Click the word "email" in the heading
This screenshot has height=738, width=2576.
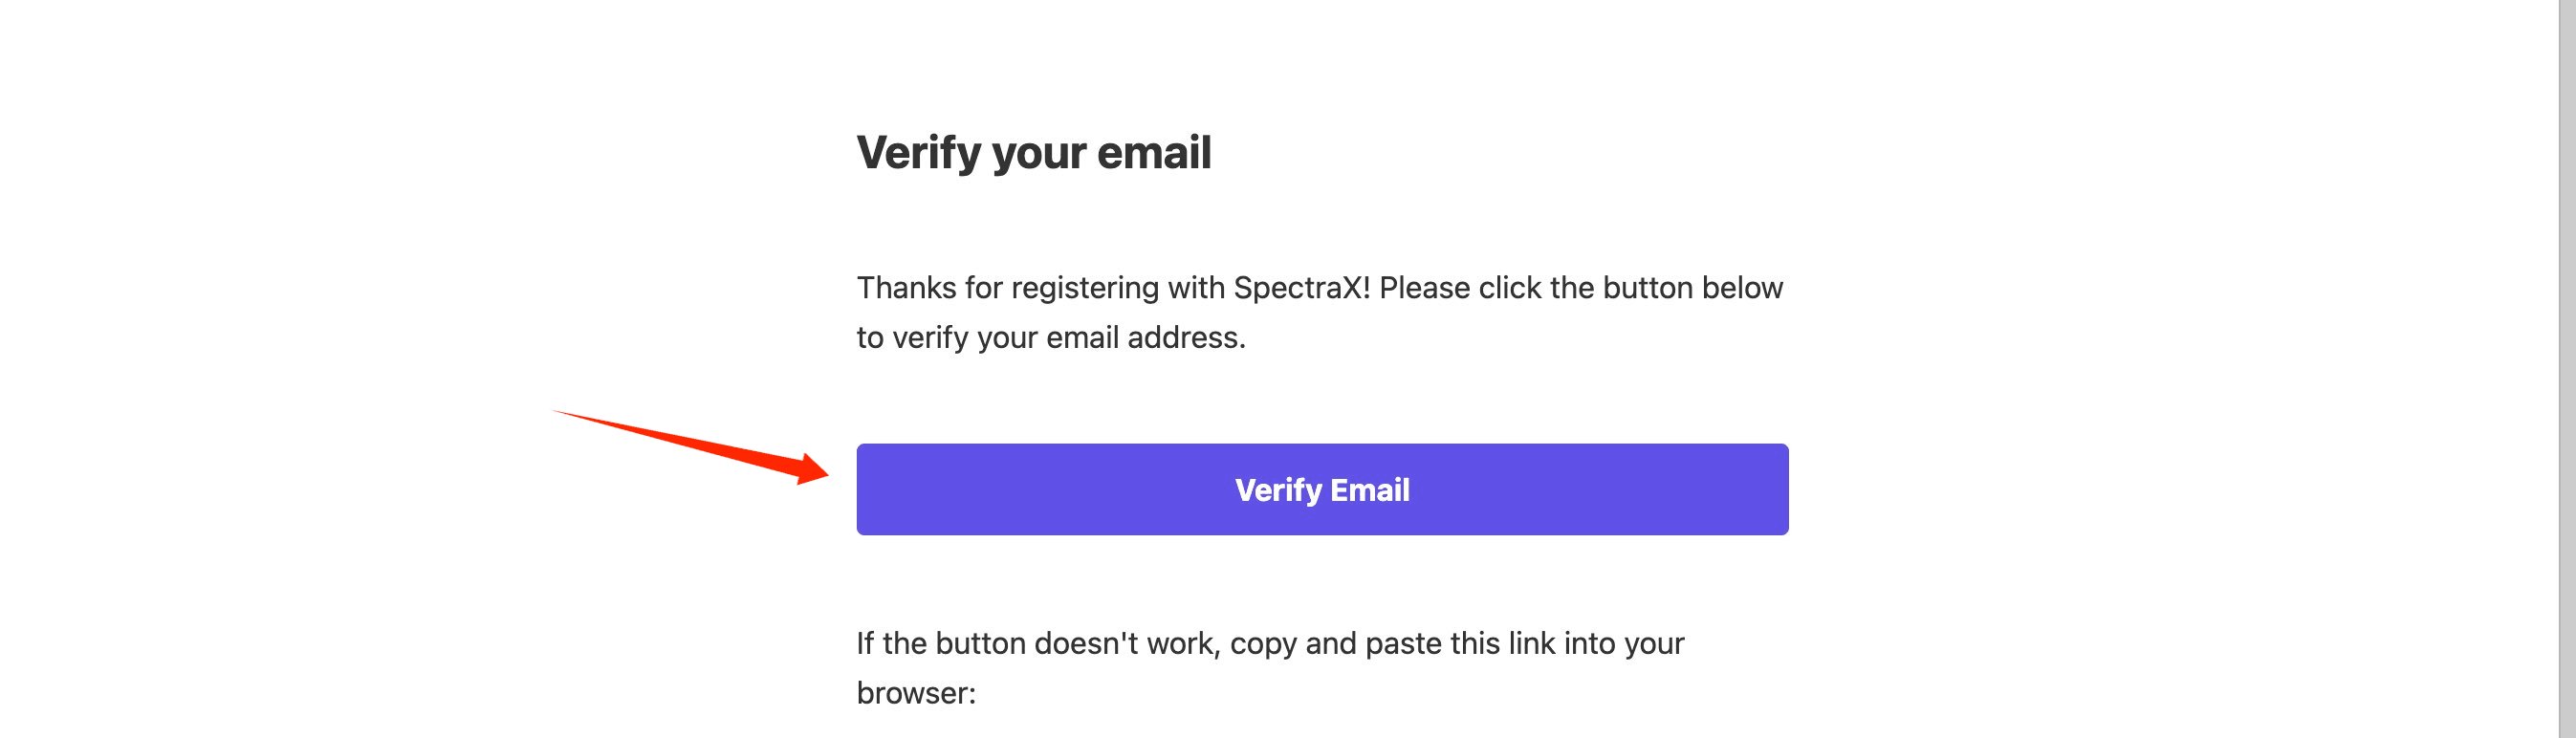point(1154,153)
